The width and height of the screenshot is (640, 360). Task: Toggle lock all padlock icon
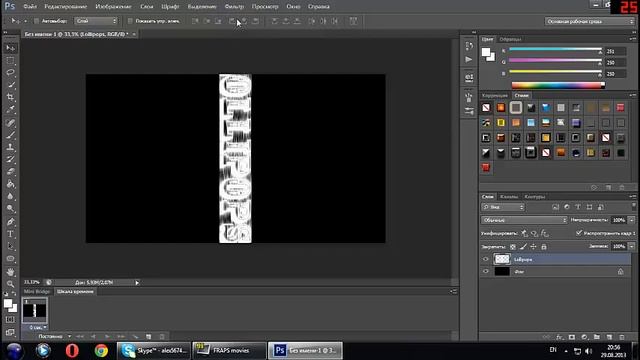point(544,247)
